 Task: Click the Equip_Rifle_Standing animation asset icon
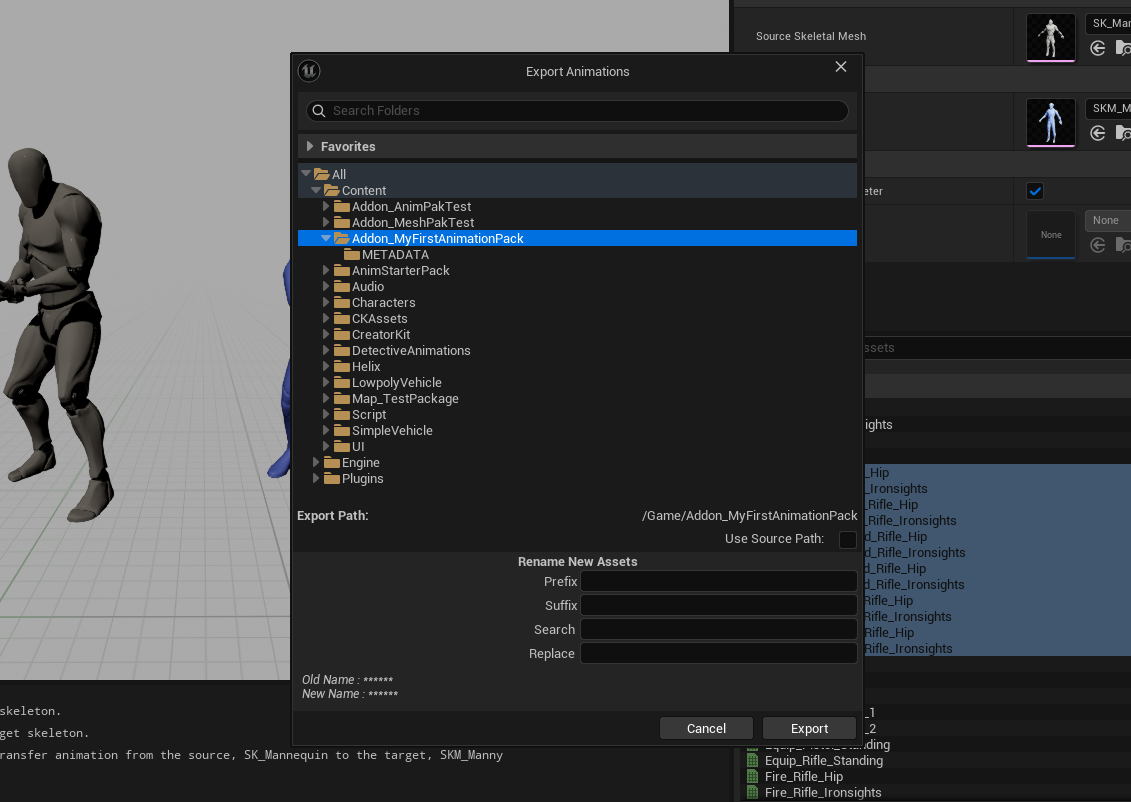pos(754,761)
